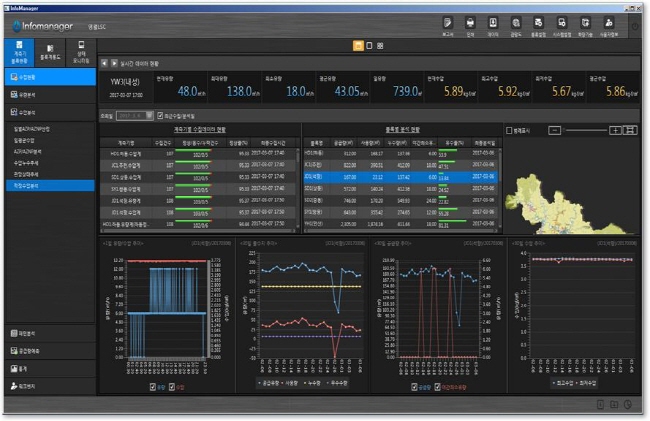Open the pipe network map globe icon
Viewport: 650px width, 421px height.
click(516, 22)
